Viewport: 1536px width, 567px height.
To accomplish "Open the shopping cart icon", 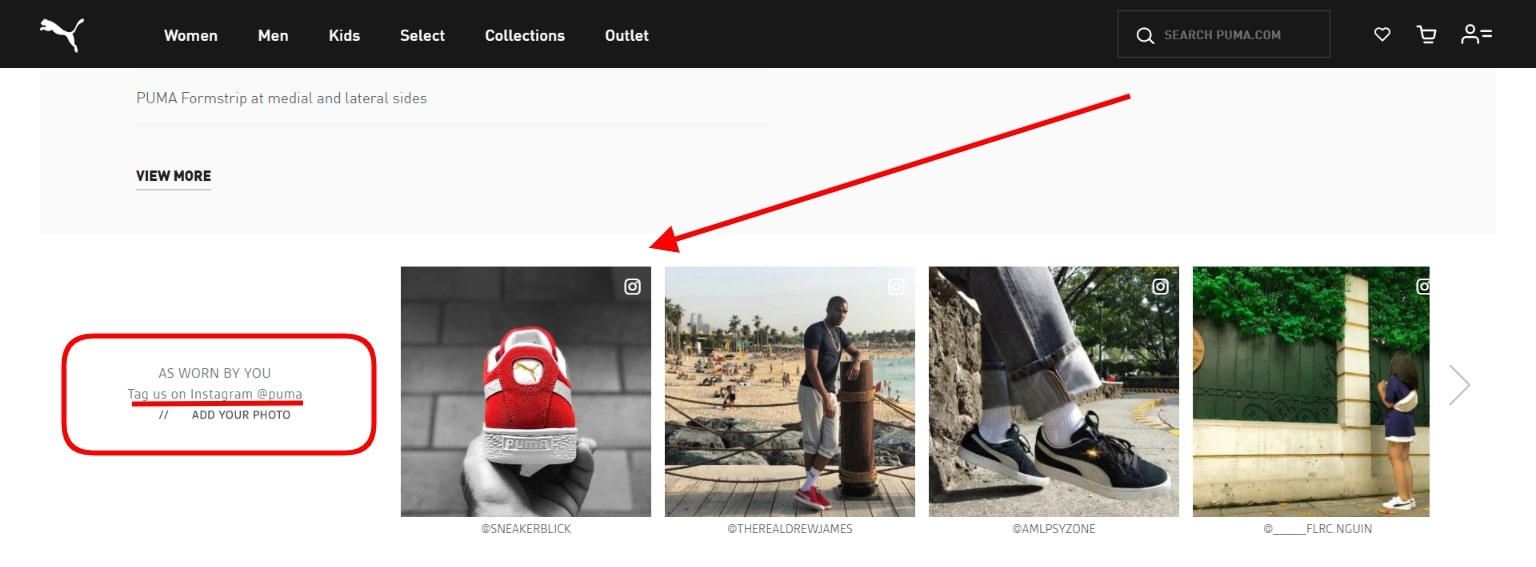I will click(x=1427, y=35).
